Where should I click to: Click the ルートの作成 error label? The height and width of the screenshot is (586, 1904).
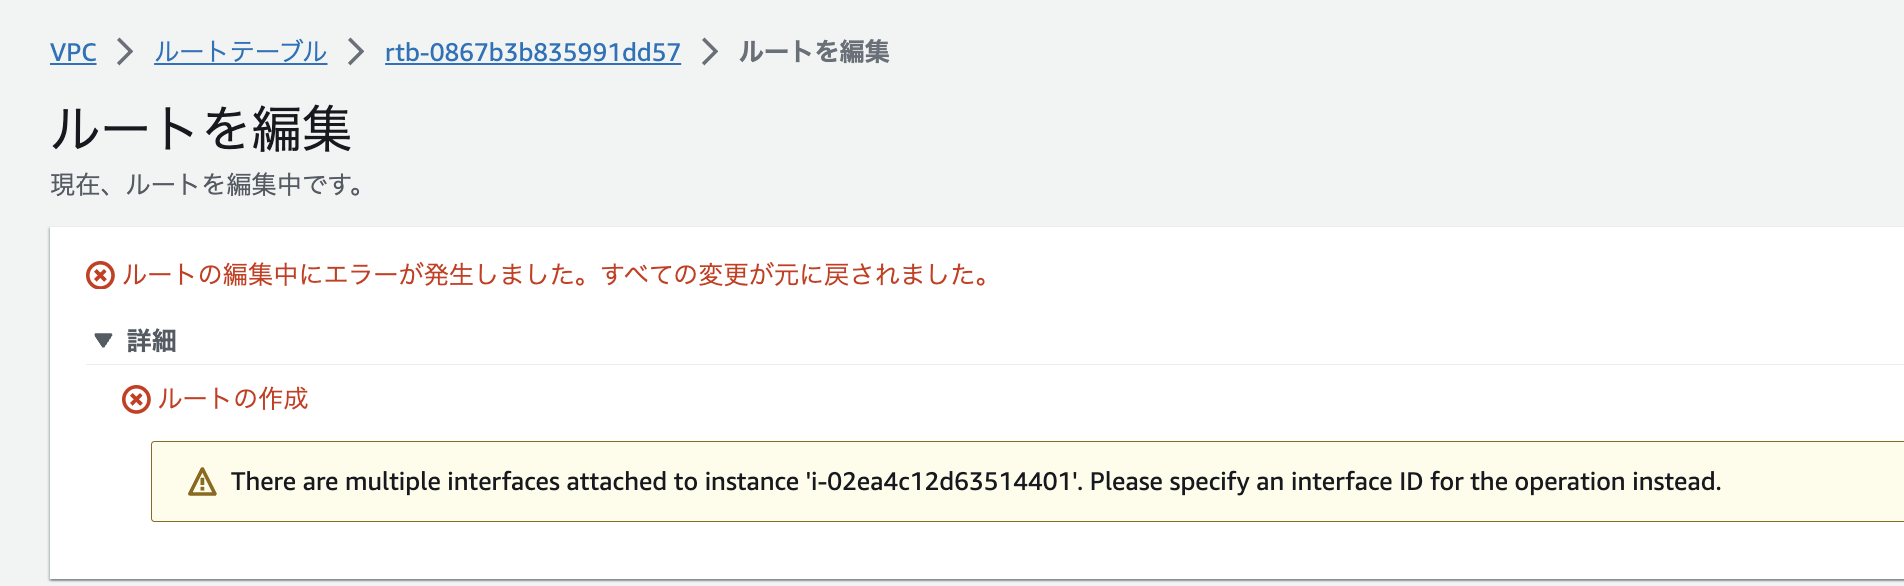[234, 400]
